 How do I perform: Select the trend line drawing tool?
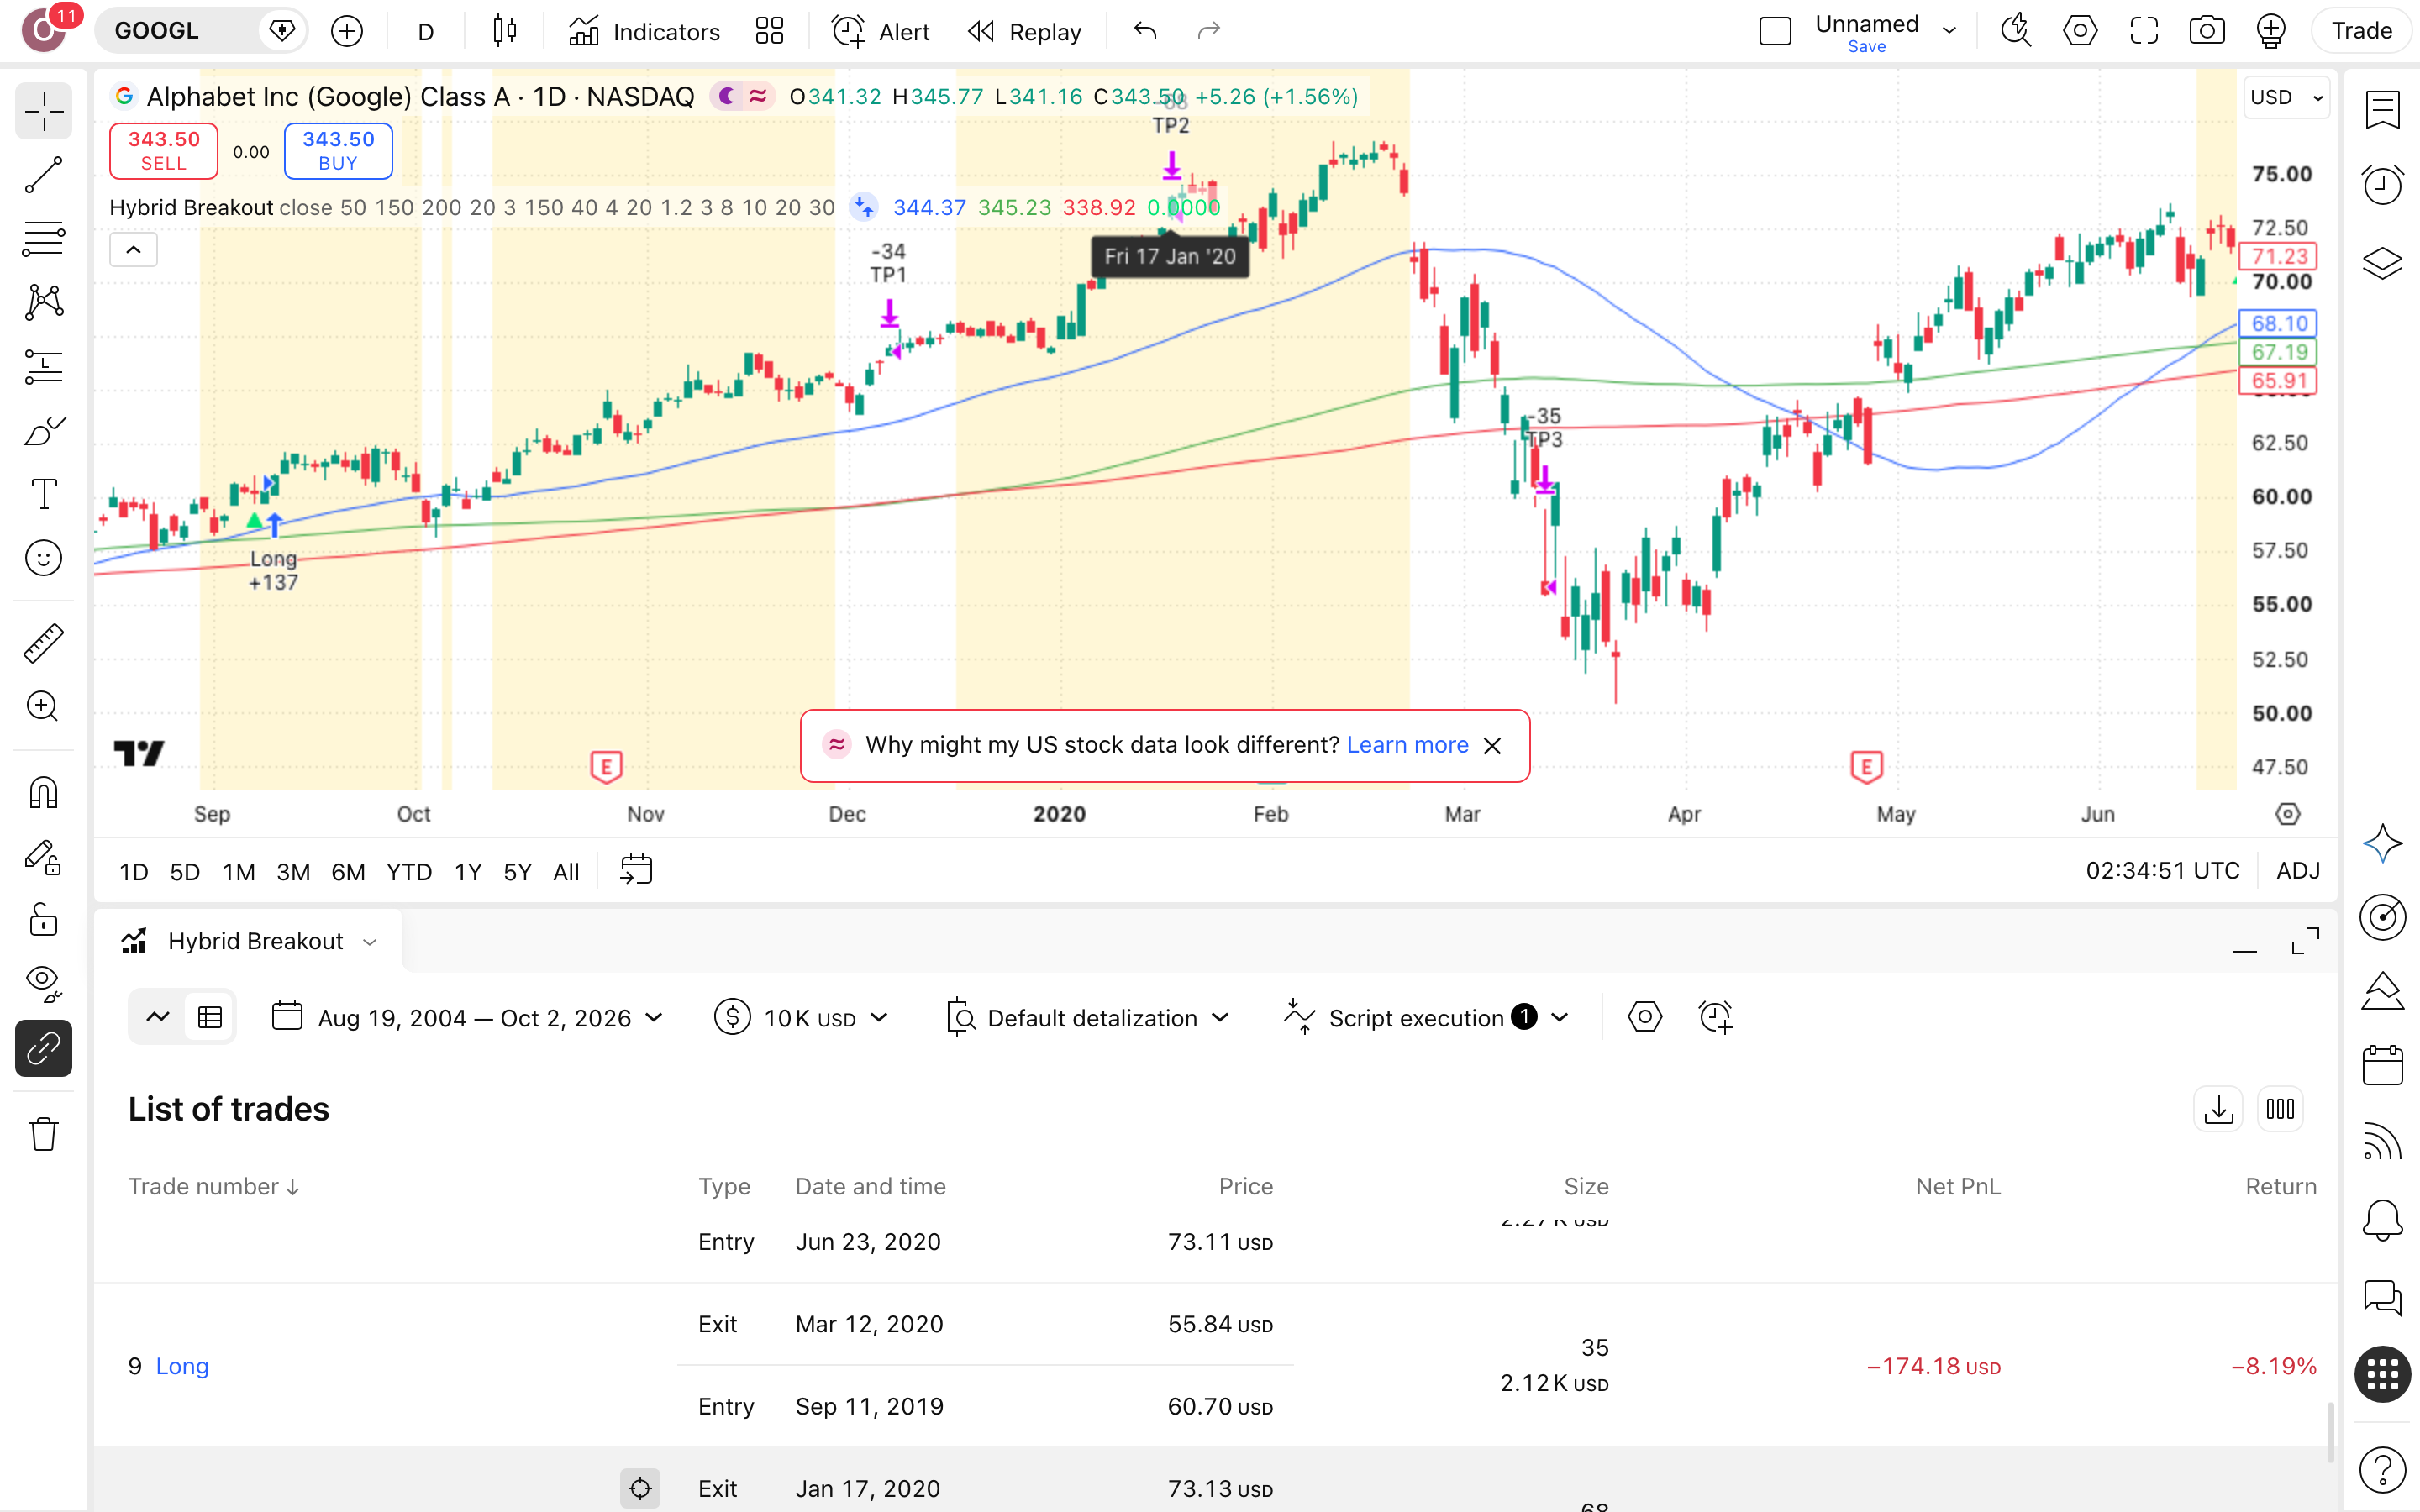point(43,175)
